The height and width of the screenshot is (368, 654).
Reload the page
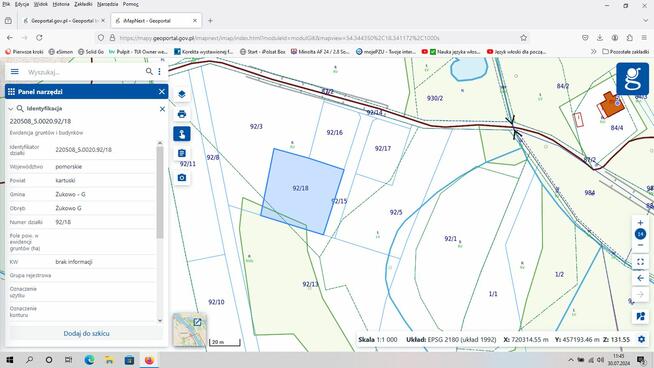39,38
